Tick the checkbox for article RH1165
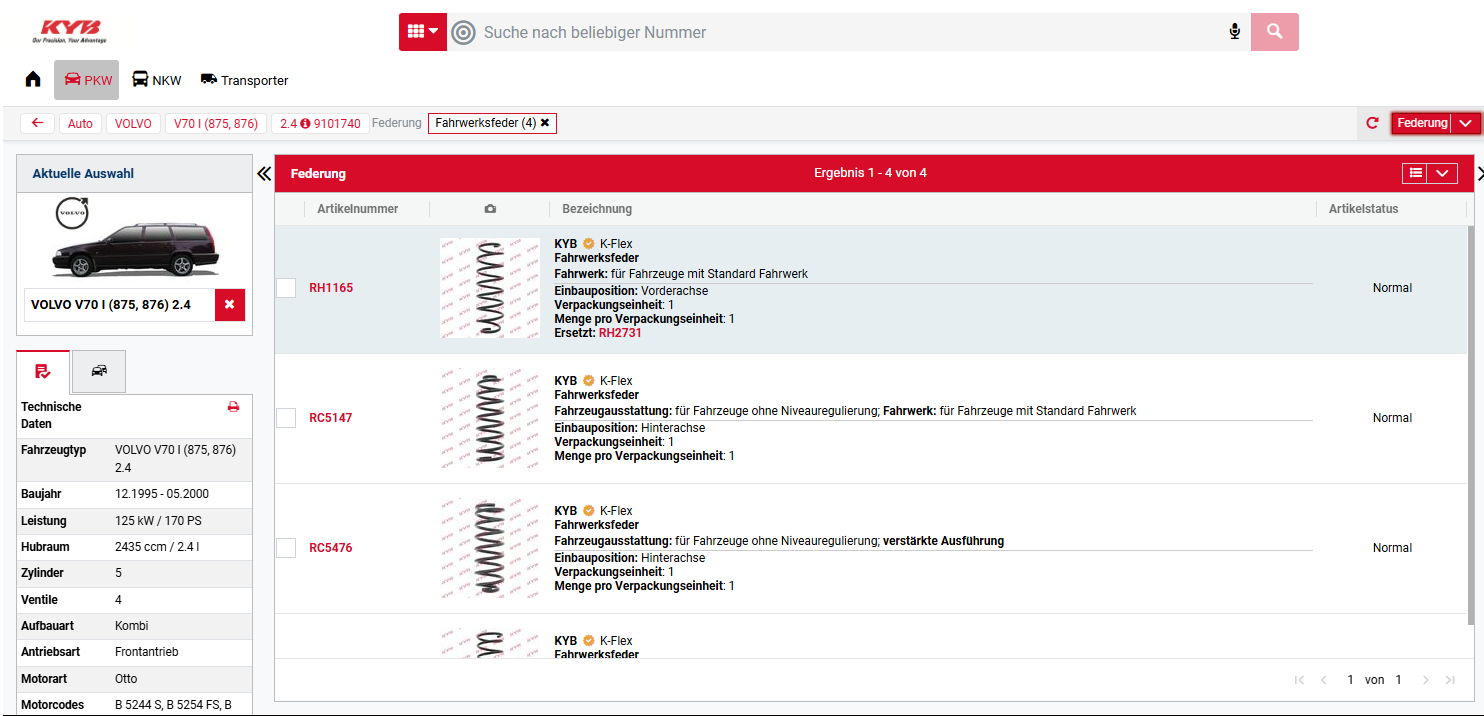This screenshot has height=716, width=1484. [x=286, y=288]
